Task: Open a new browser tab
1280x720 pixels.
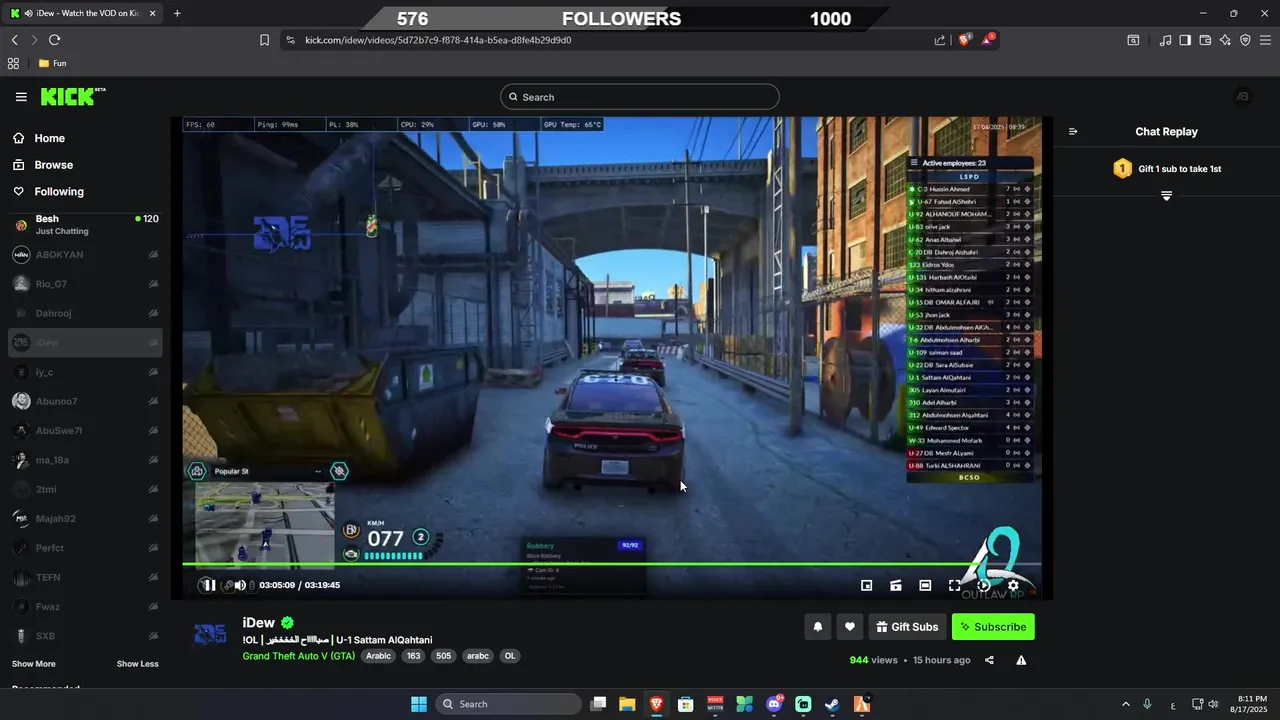Action: (x=177, y=13)
